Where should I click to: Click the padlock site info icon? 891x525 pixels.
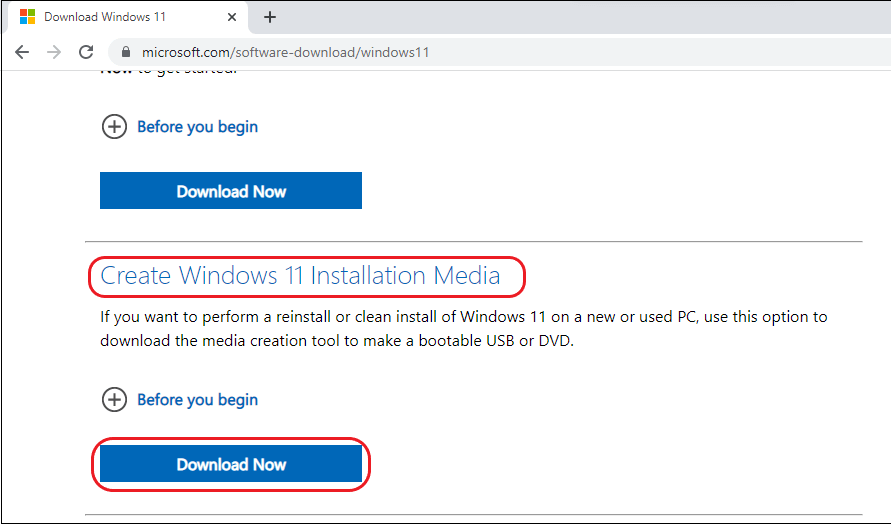click(126, 52)
